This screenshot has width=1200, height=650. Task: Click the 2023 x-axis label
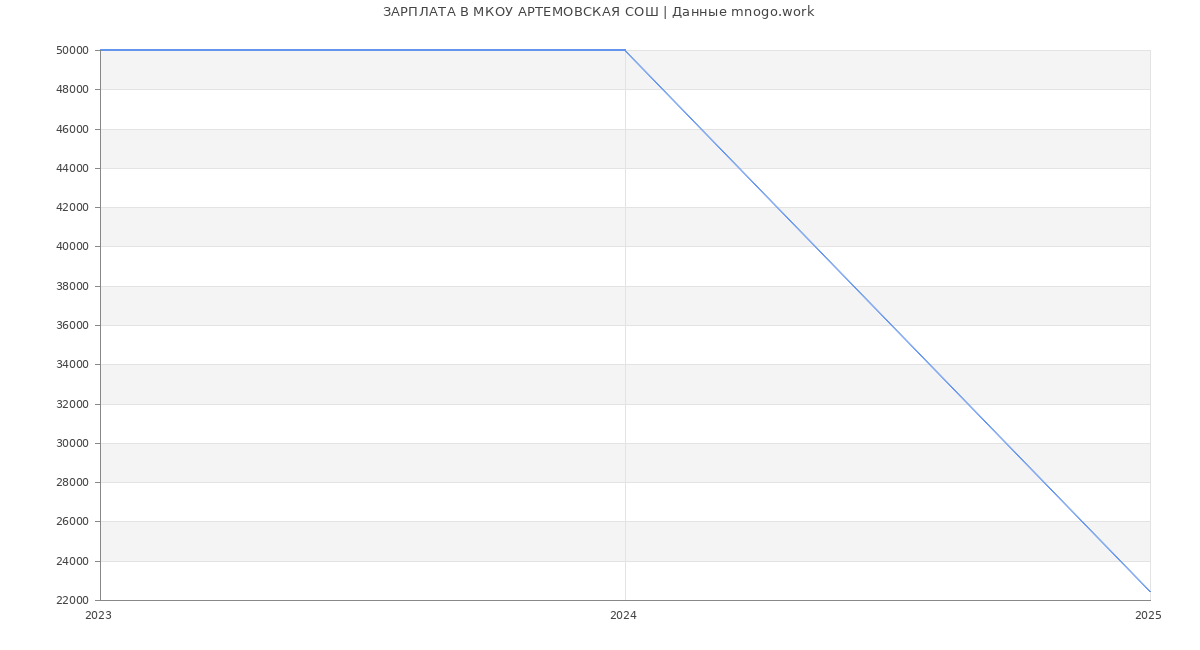pyautogui.click(x=98, y=616)
